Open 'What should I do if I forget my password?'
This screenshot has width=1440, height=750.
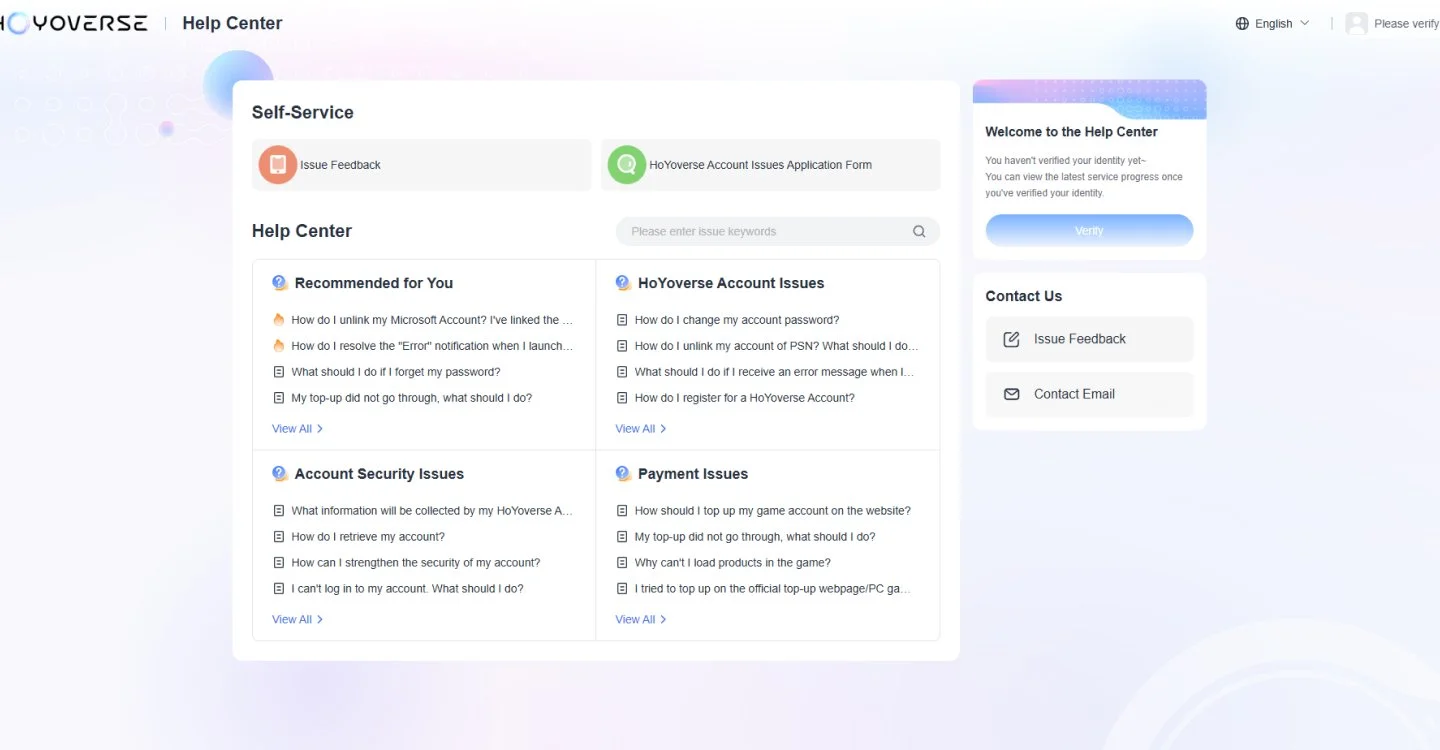click(x=396, y=372)
